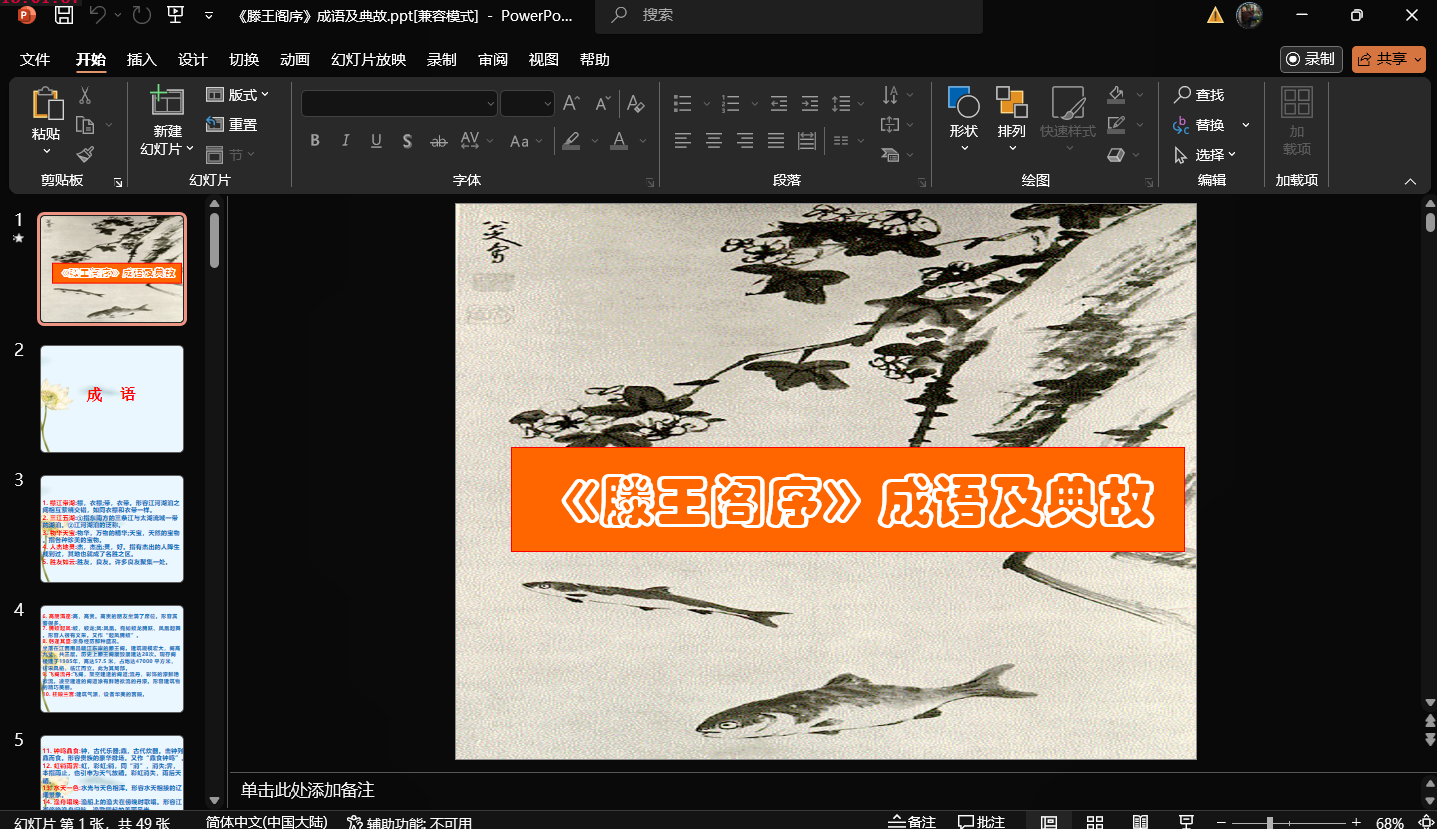Collapse the ribbon with the chevron
This screenshot has height=829, width=1437.
coord(1410,181)
